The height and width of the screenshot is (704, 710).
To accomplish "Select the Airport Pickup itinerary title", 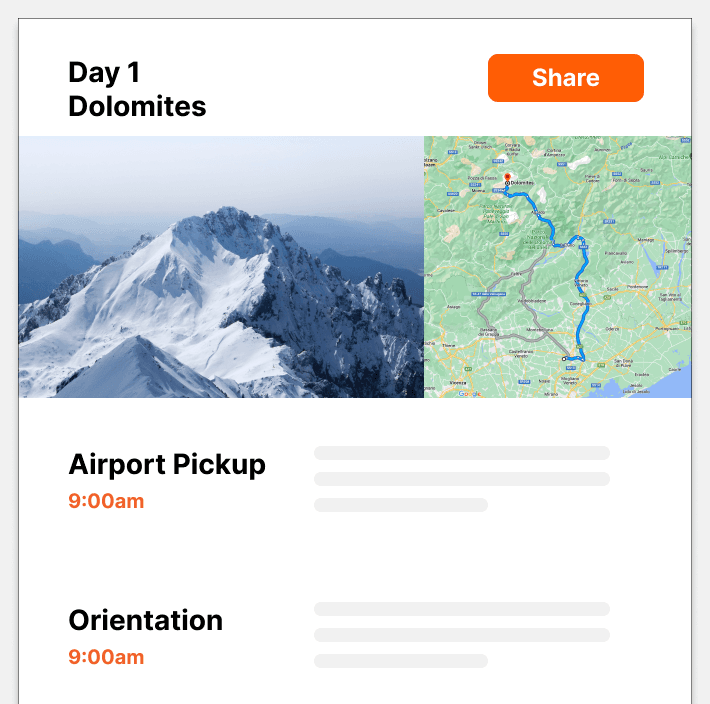I will 167,464.
